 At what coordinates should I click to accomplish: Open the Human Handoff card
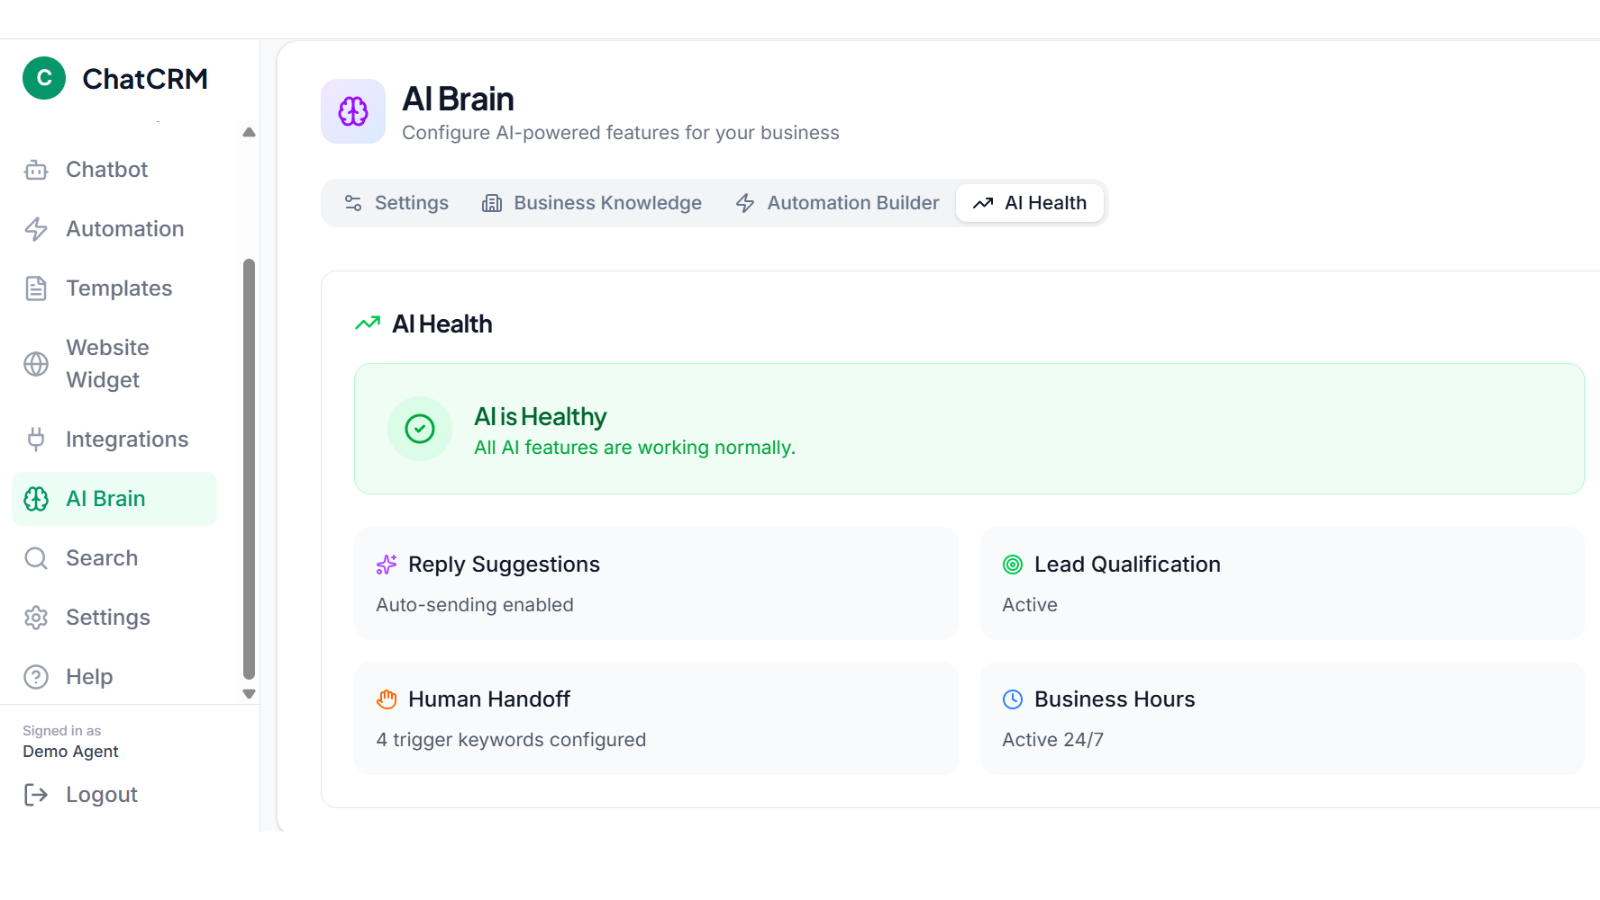[x=656, y=718]
